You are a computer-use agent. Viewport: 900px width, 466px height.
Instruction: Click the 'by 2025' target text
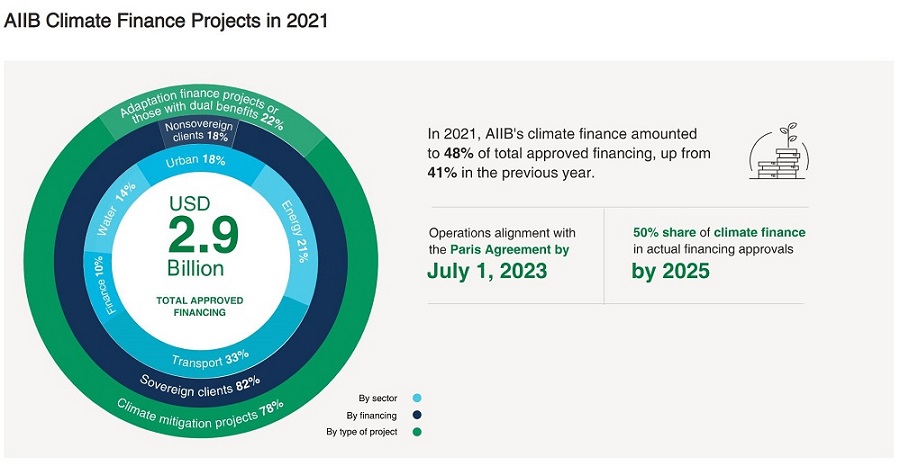tap(670, 270)
